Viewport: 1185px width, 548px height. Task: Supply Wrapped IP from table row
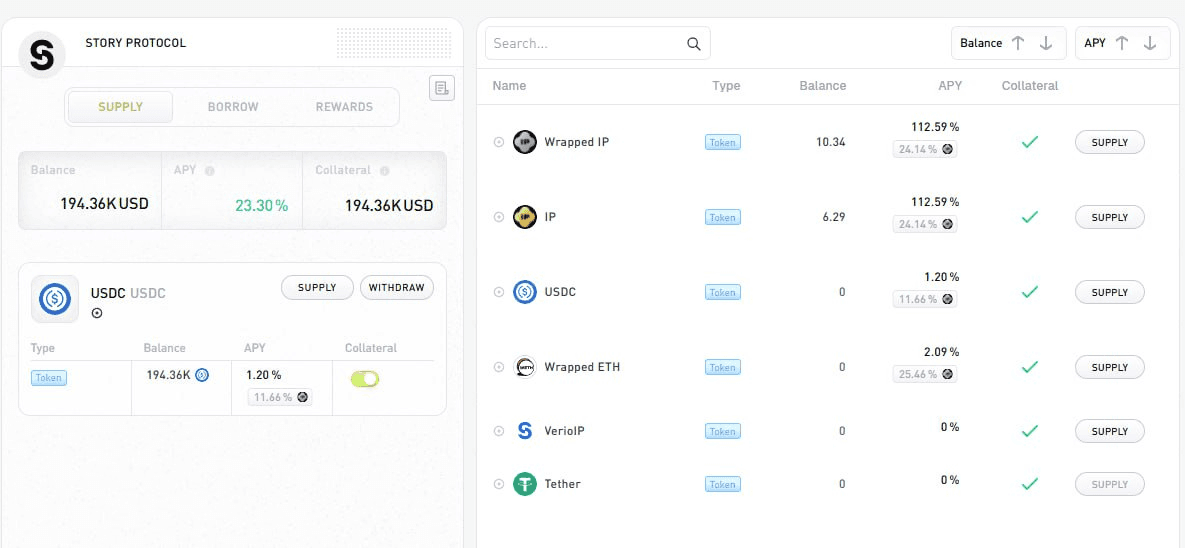point(1109,142)
